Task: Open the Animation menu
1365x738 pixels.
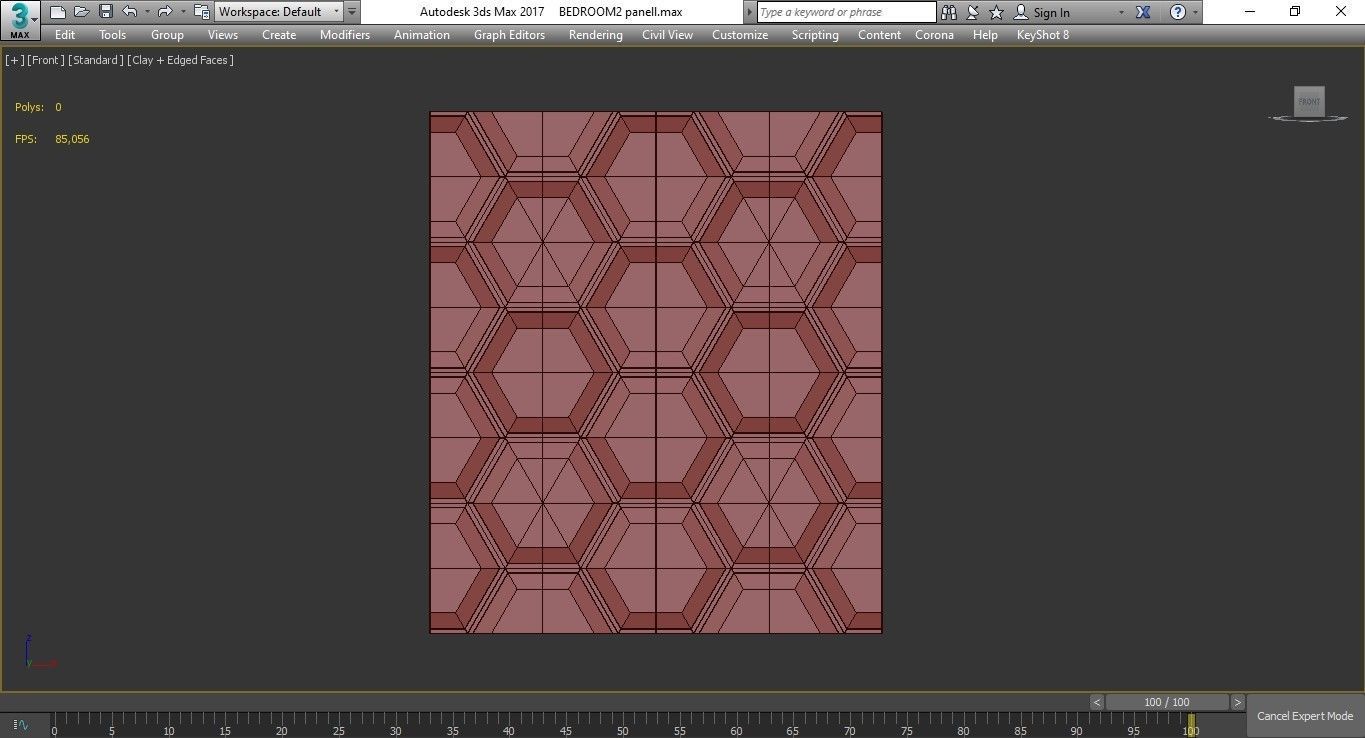Action: [422, 34]
